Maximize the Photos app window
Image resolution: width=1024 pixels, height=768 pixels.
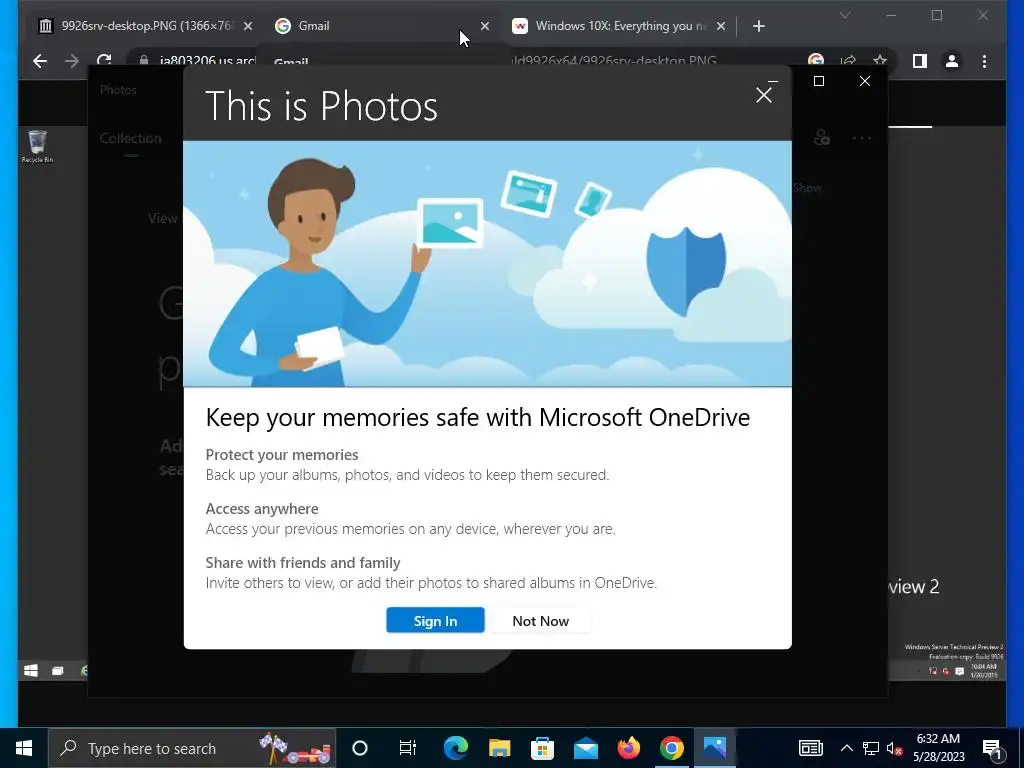click(819, 81)
